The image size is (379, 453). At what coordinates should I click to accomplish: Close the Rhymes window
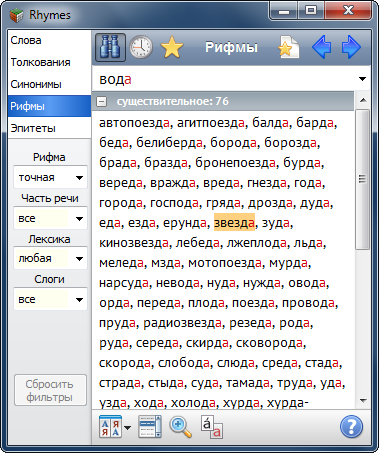coord(348,11)
